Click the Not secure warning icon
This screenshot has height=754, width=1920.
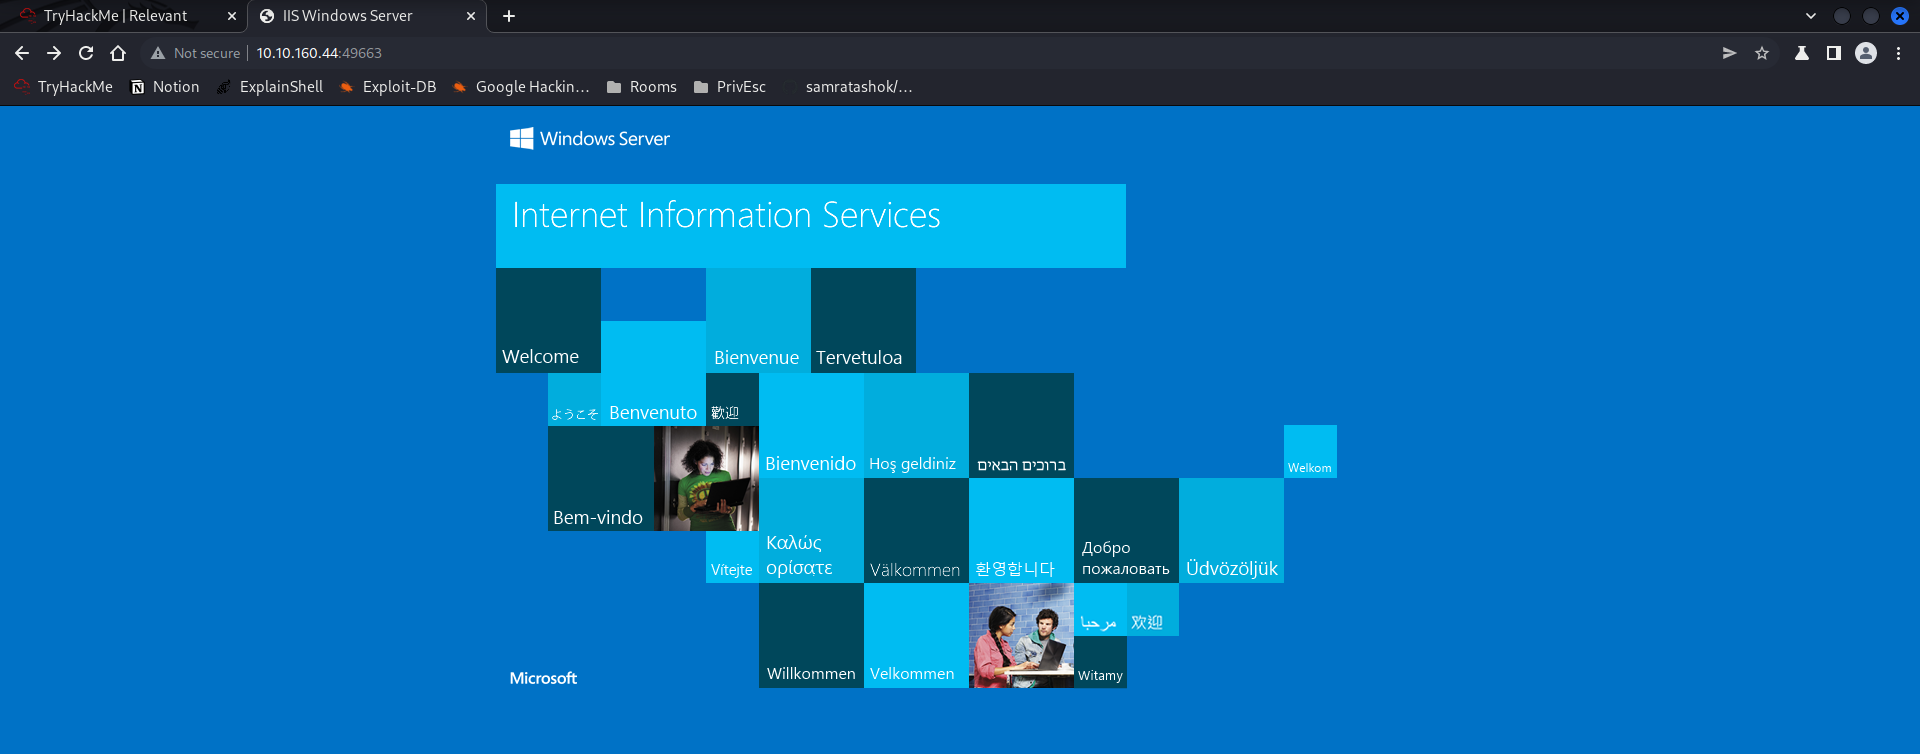click(x=157, y=53)
